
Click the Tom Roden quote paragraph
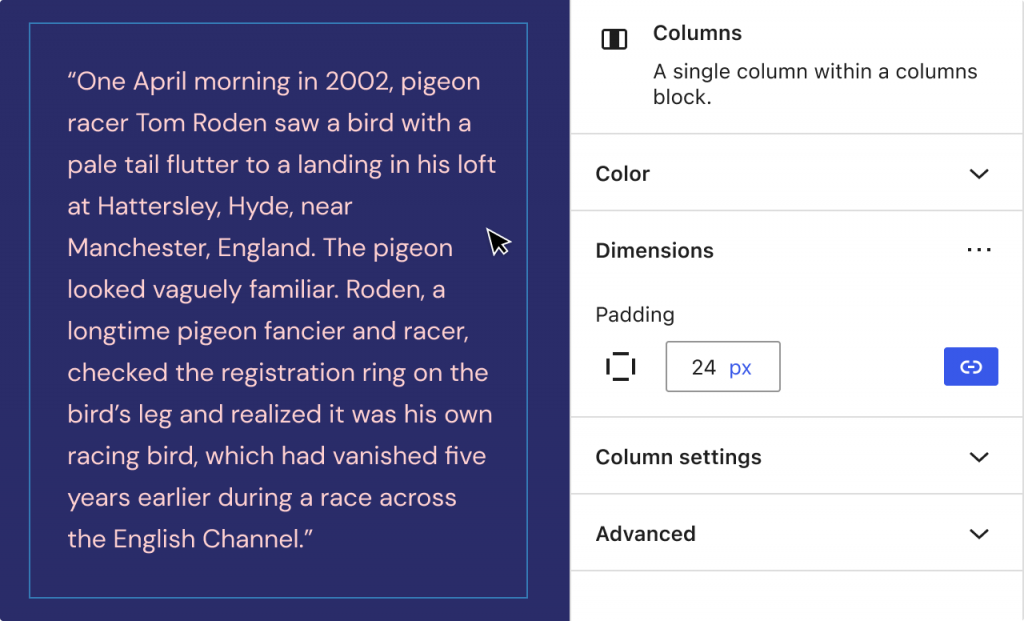(x=280, y=310)
